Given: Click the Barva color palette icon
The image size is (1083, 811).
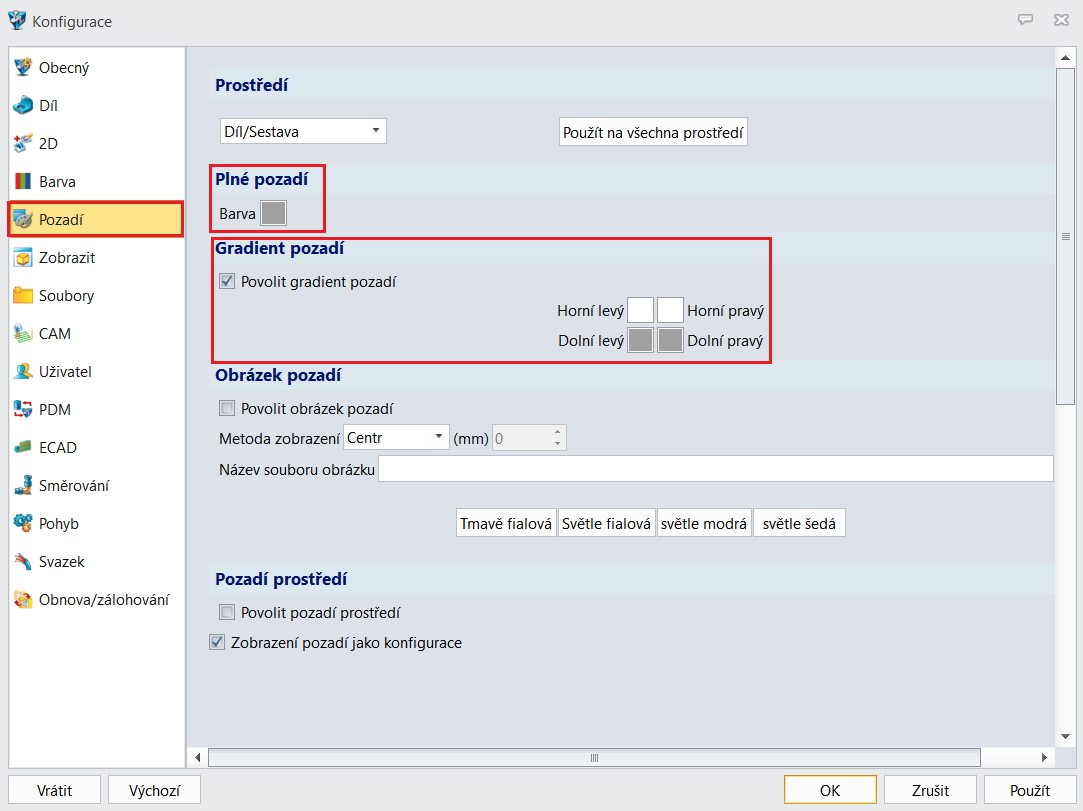Looking at the screenshot, I should [x=23, y=181].
